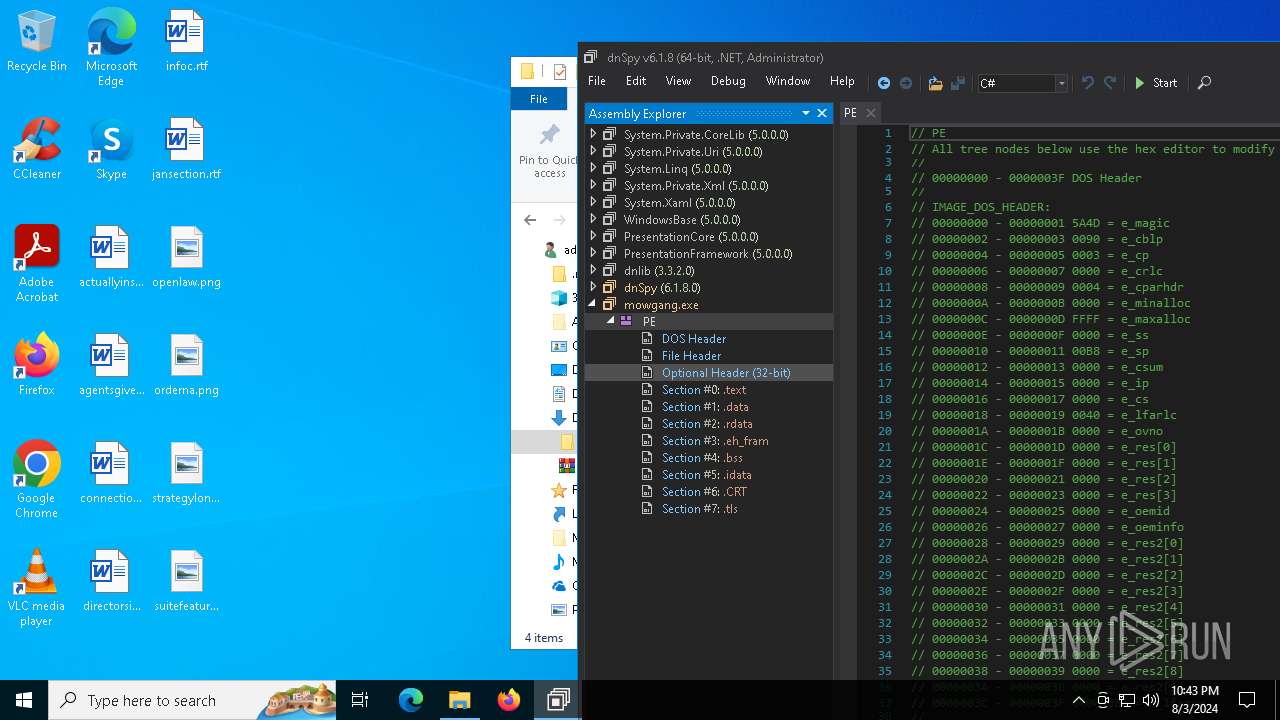Screen dimensions: 1280x720
Task: Open Assembly Explorer panel options arrow
Action: [x=805, y=113]
